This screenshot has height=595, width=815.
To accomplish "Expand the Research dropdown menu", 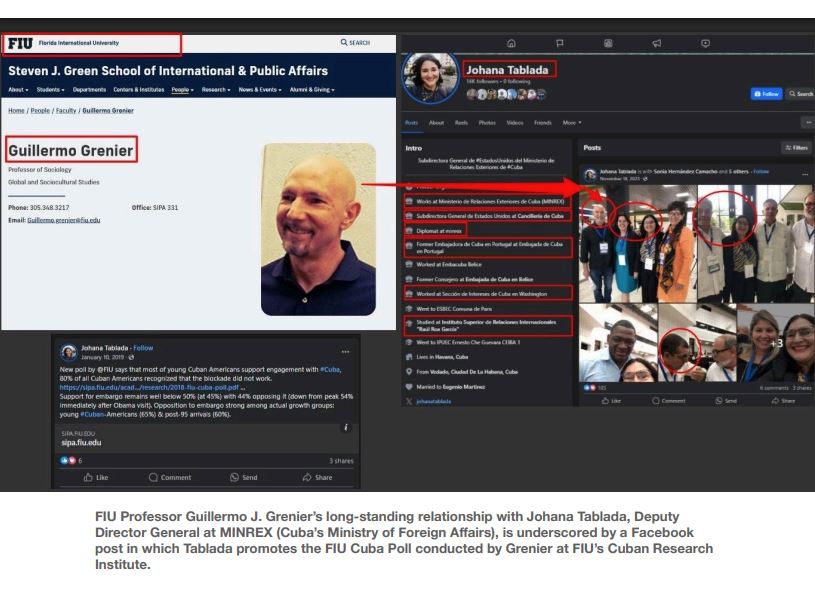I will coord(216,90).
